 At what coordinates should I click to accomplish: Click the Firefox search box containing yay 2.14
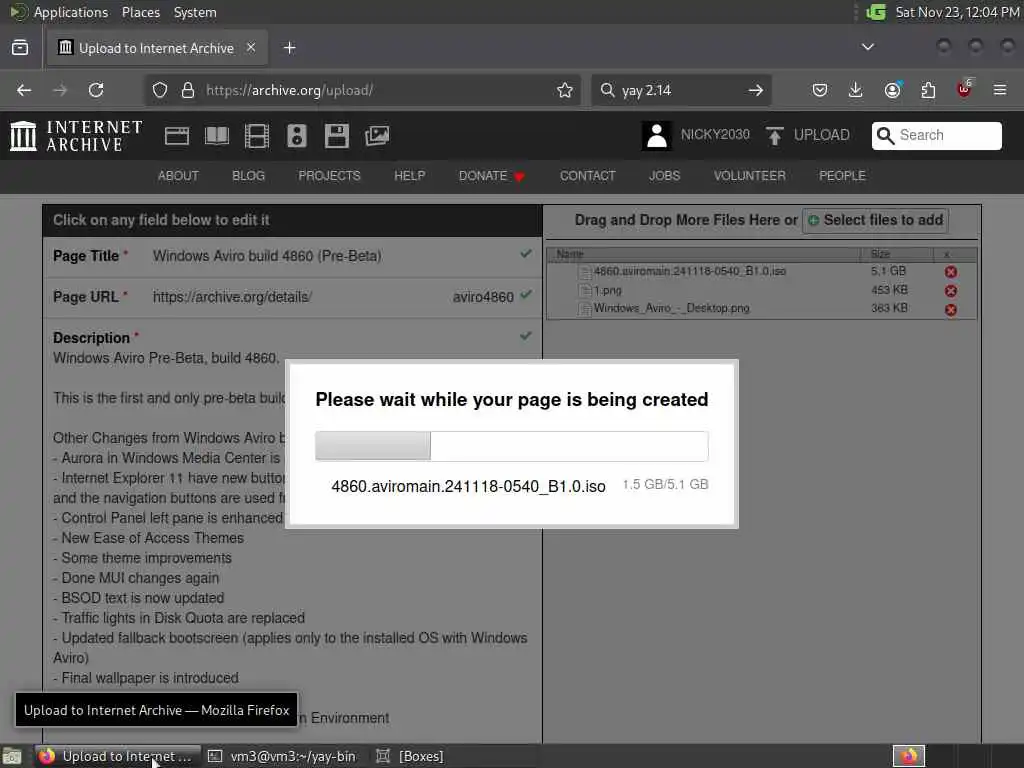681,90
